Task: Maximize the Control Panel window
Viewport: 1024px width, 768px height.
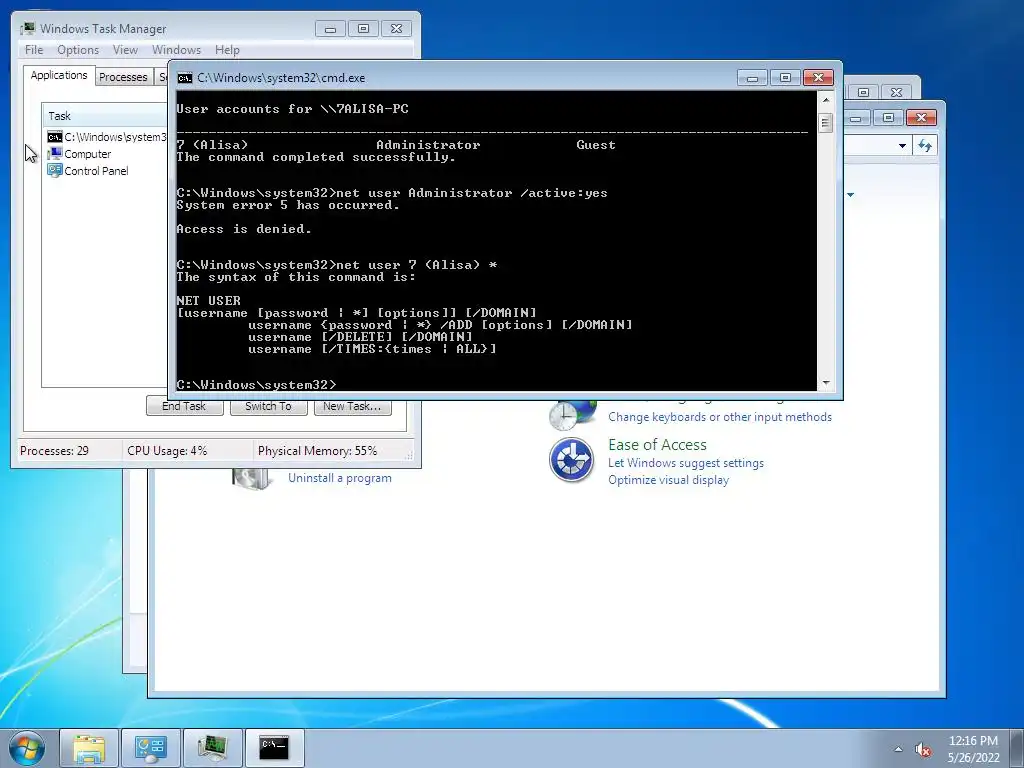Action: tap(888, 118)
